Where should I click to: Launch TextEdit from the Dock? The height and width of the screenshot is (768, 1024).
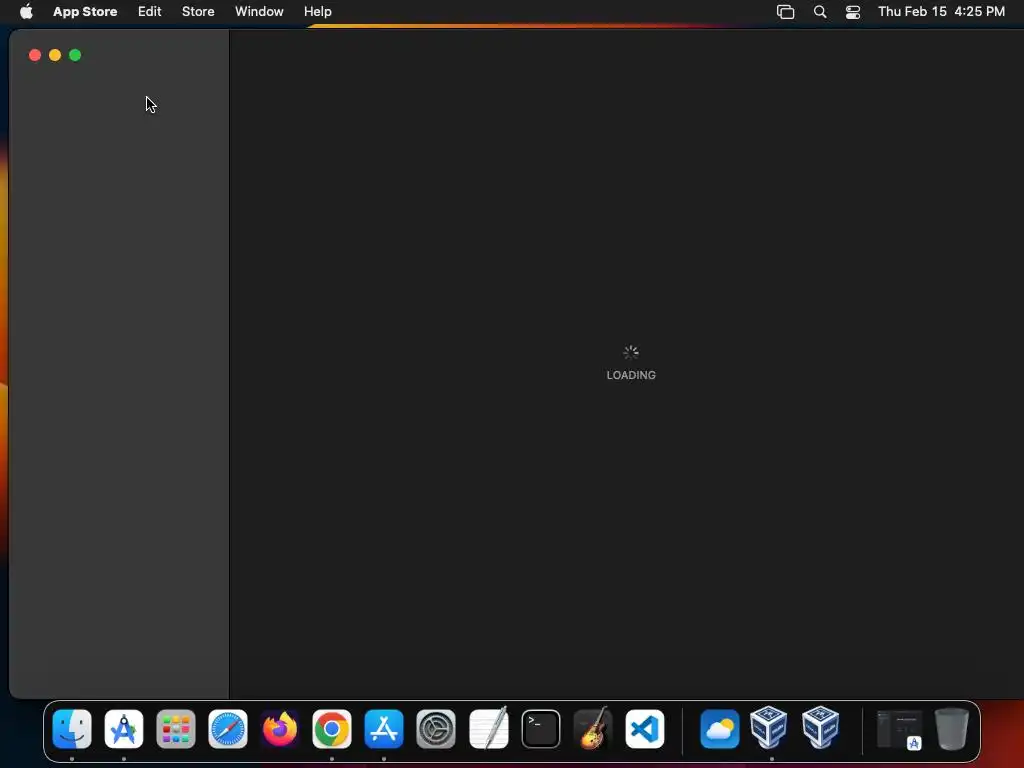pyautogui.click(x=488, y=729)
